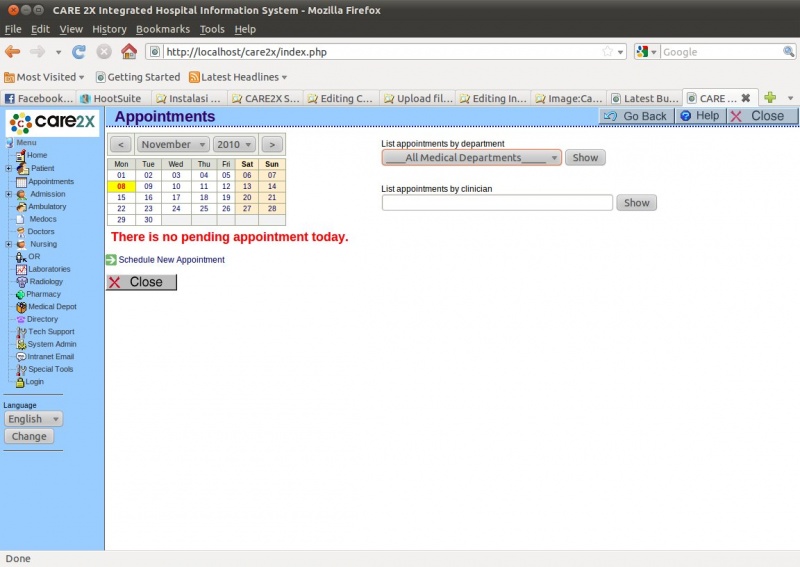Viewport: 800px width, 567px height.
Task: Open the English language dropdown
Action: click(33, 419)
